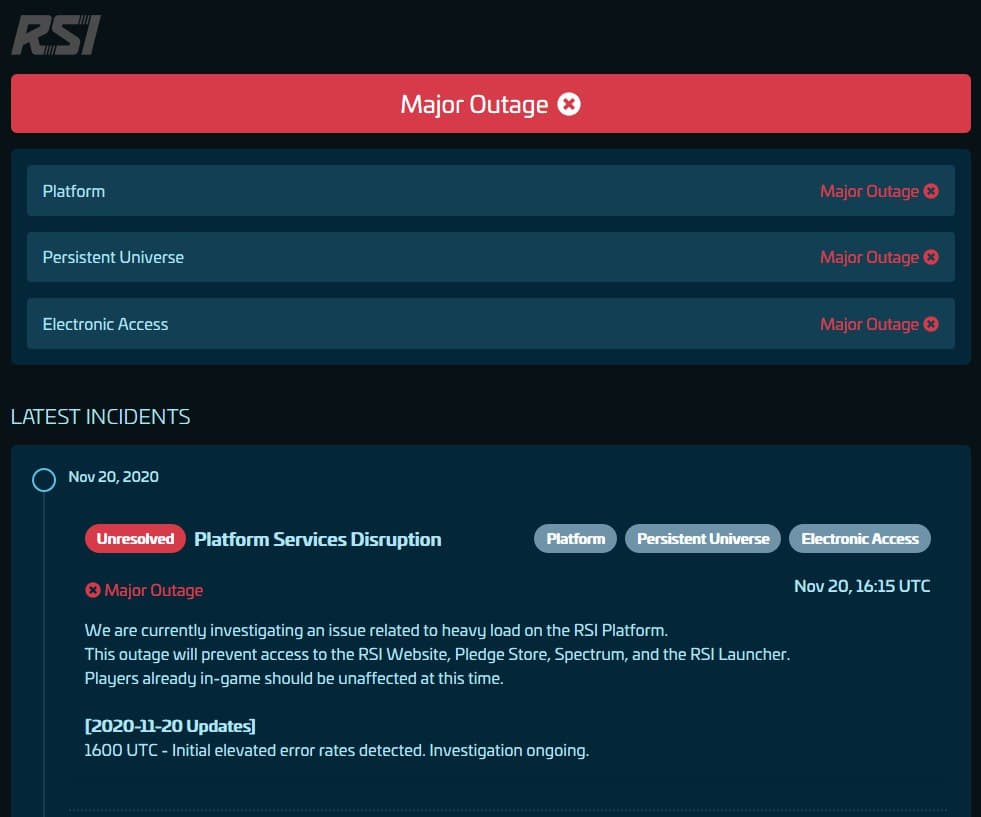
Task: Click the Major Outage status text in the Platform row
Action: tap(869, 191)
